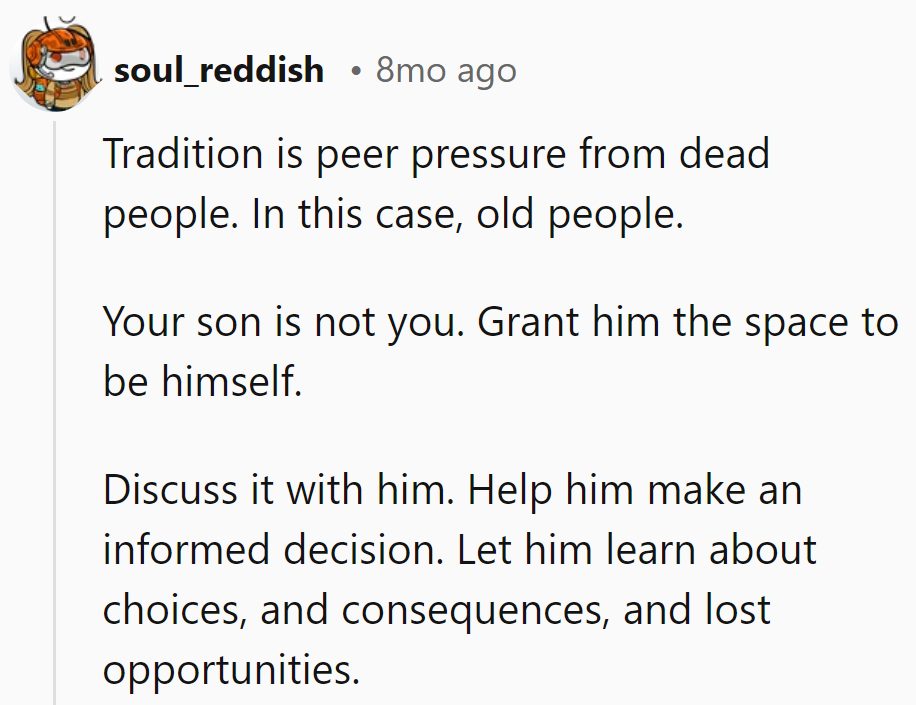Click the "8mo ago" comment timestamp

(x=446, y=70)
